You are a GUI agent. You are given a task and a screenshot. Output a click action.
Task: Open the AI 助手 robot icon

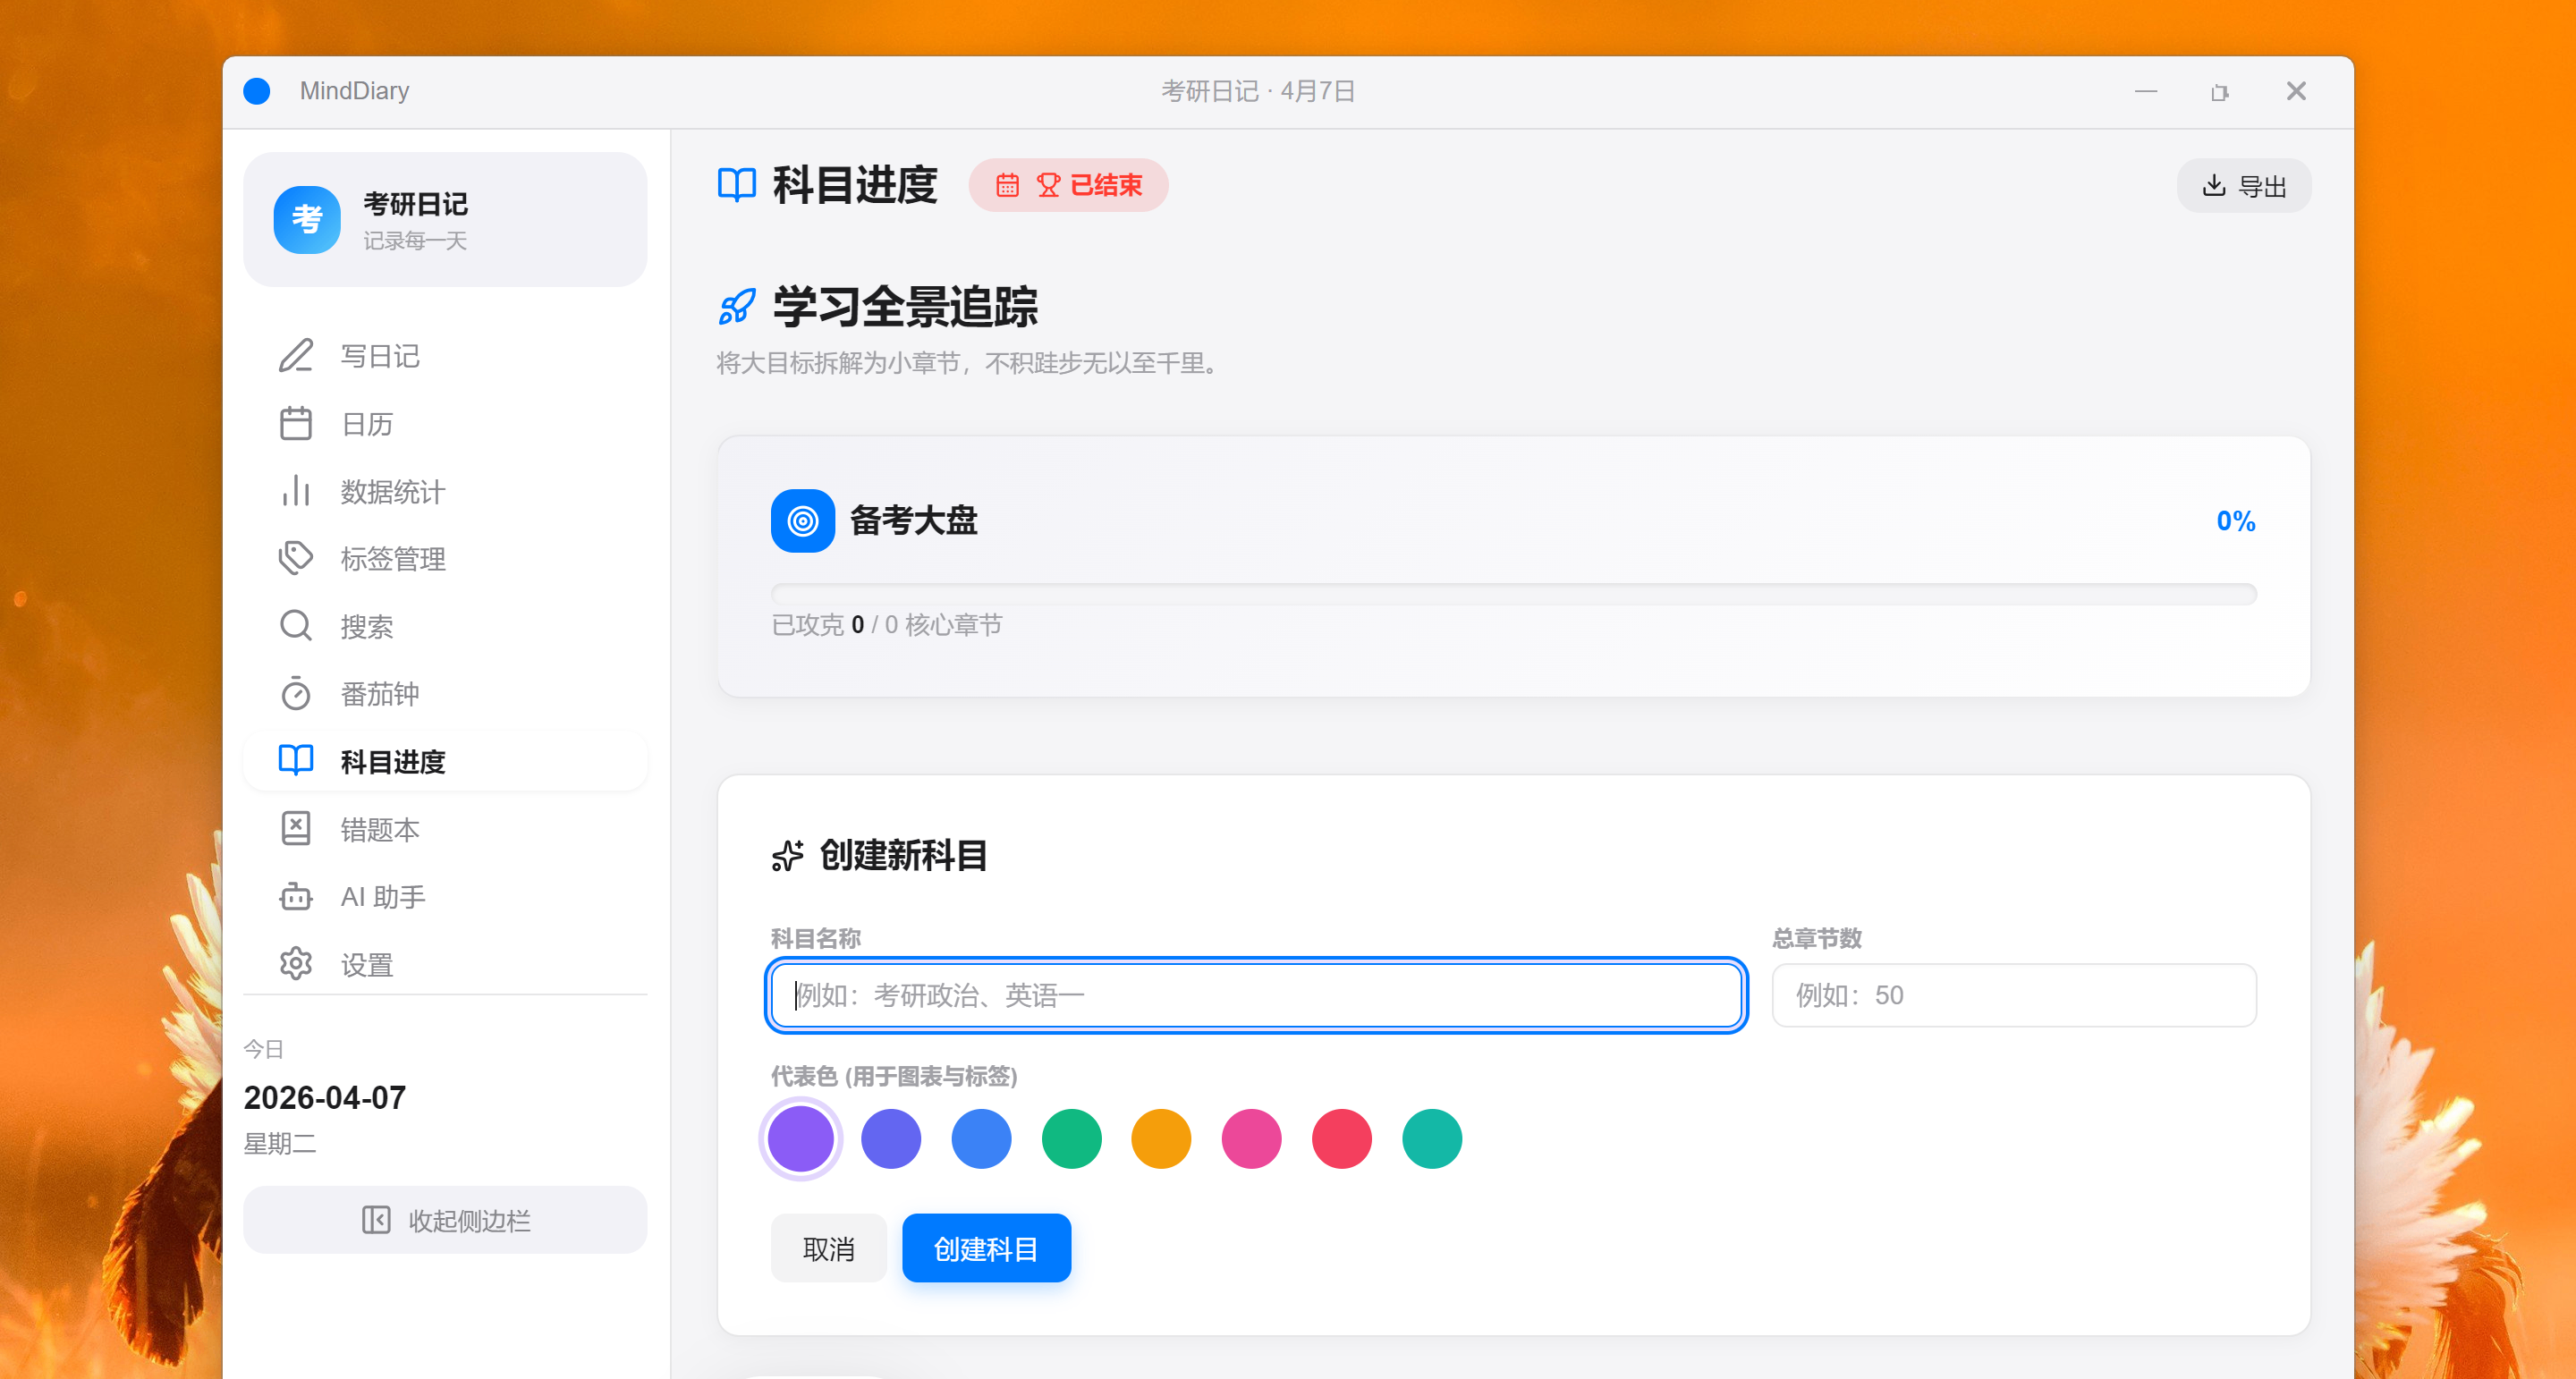296,896
